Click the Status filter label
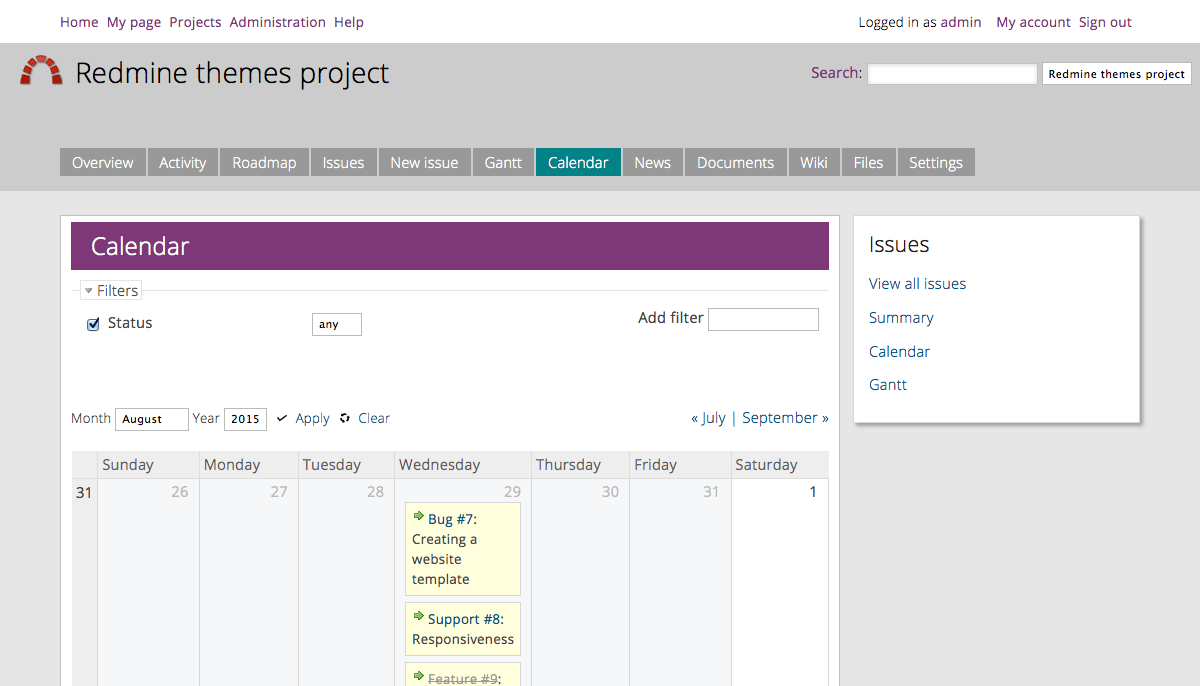 (x=130, y=323)
